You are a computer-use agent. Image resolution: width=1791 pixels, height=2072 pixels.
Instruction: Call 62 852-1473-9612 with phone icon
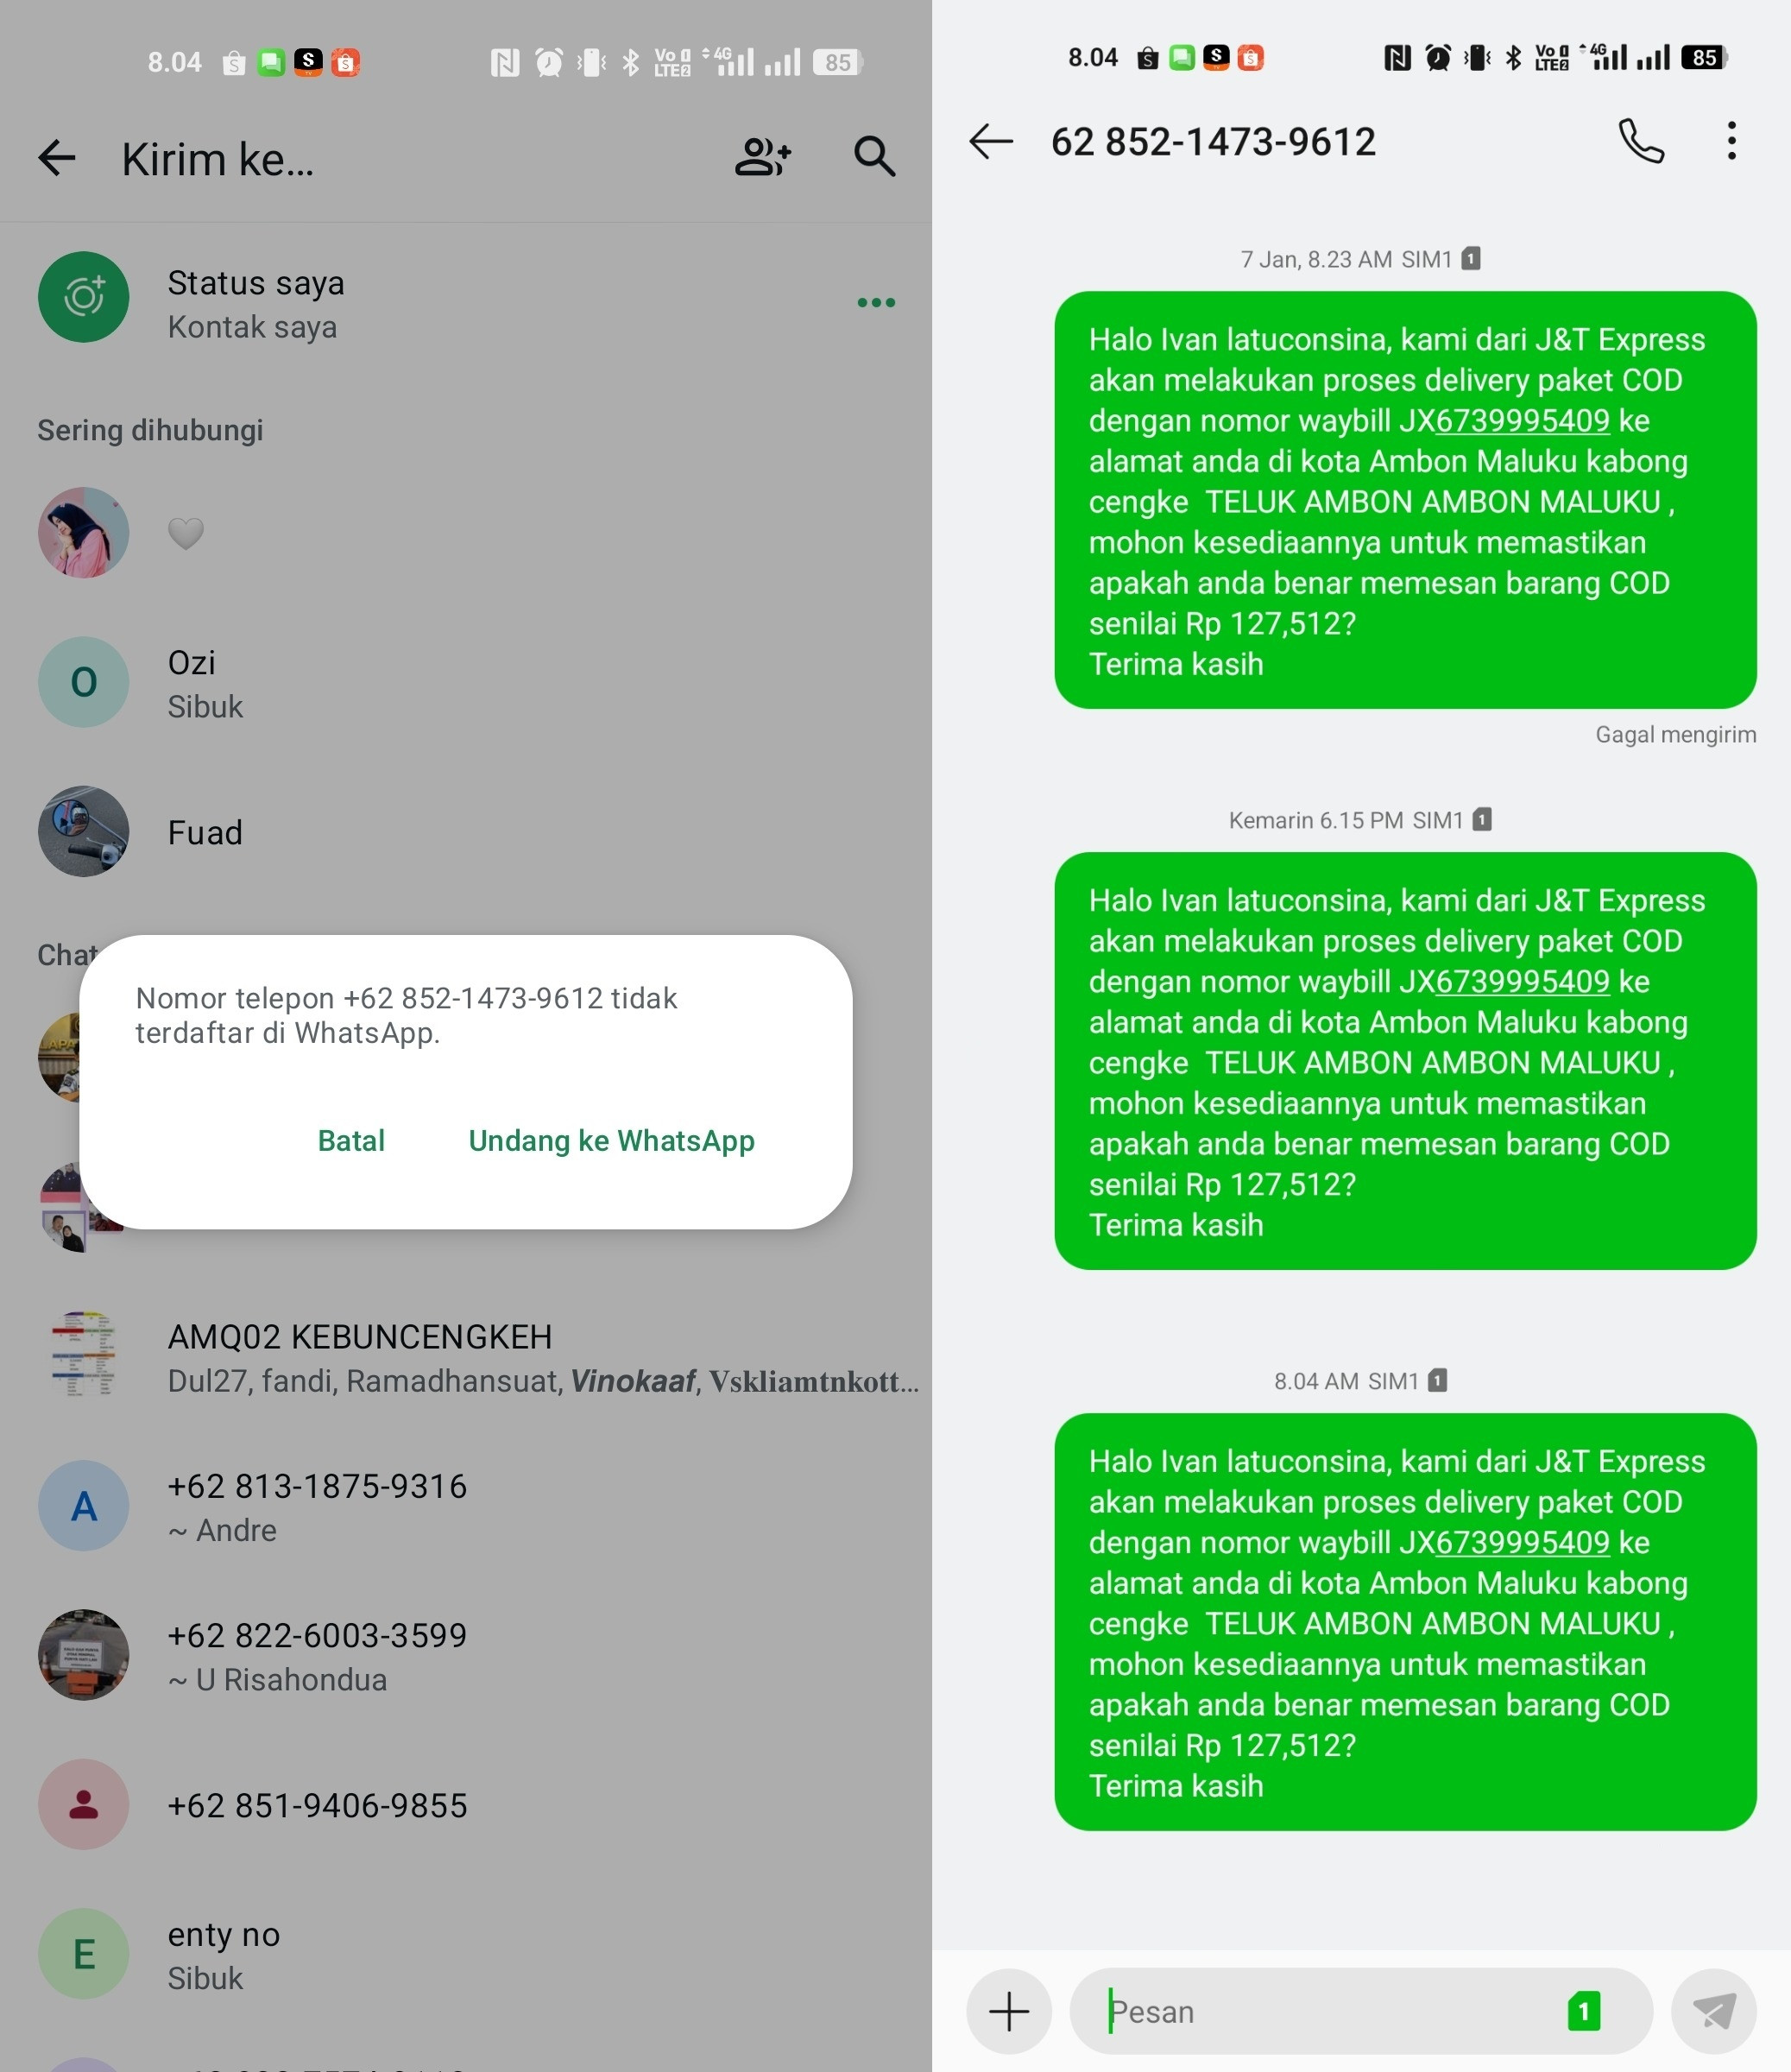pos(1641,141)
